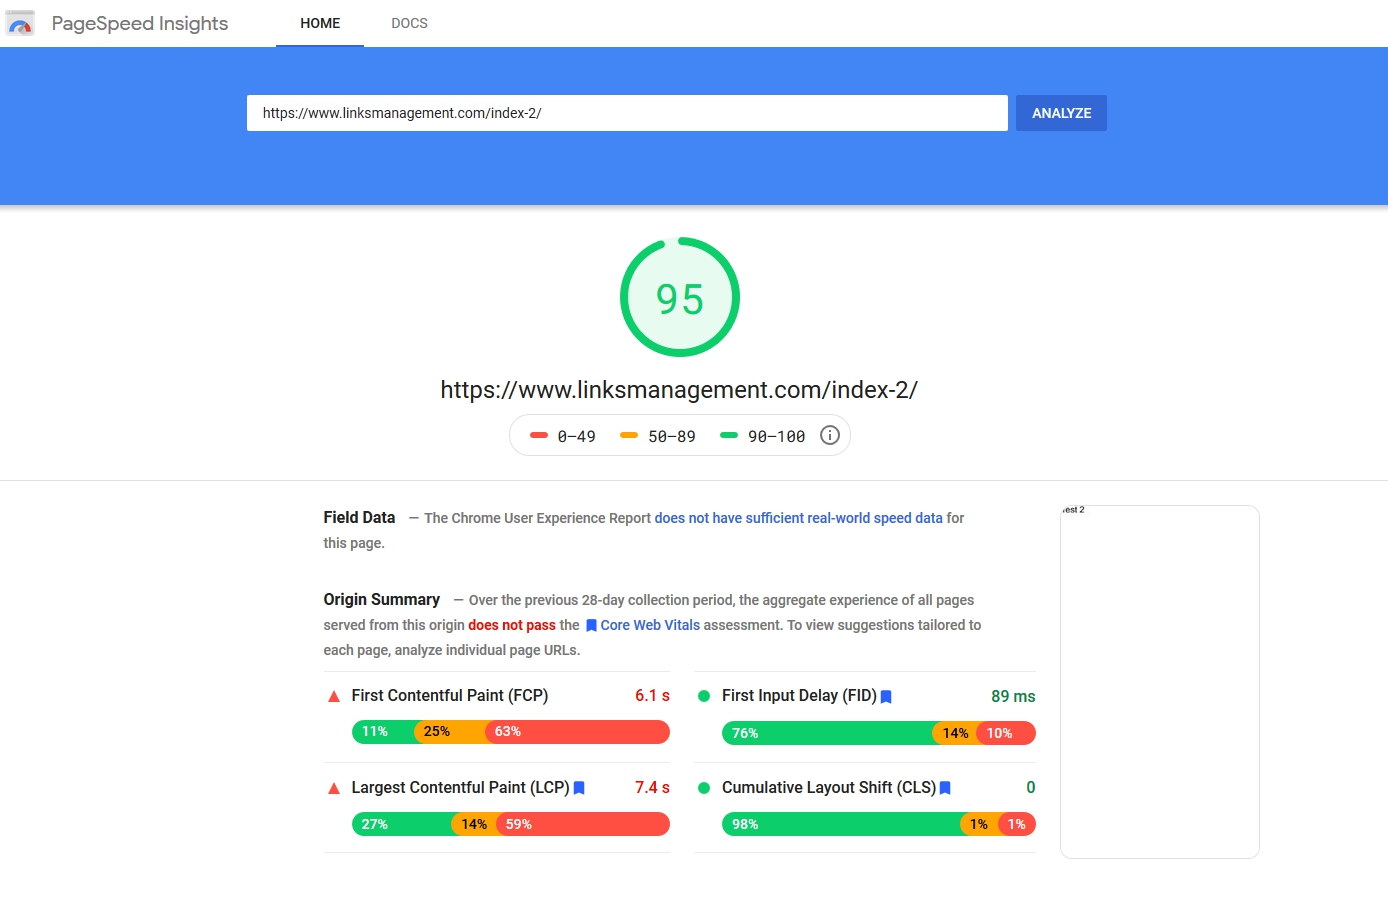The height and width of the screenshot is (897, 1388).
Task: Click the LCP 14% orange bar segment
Action: pos(474,824)
